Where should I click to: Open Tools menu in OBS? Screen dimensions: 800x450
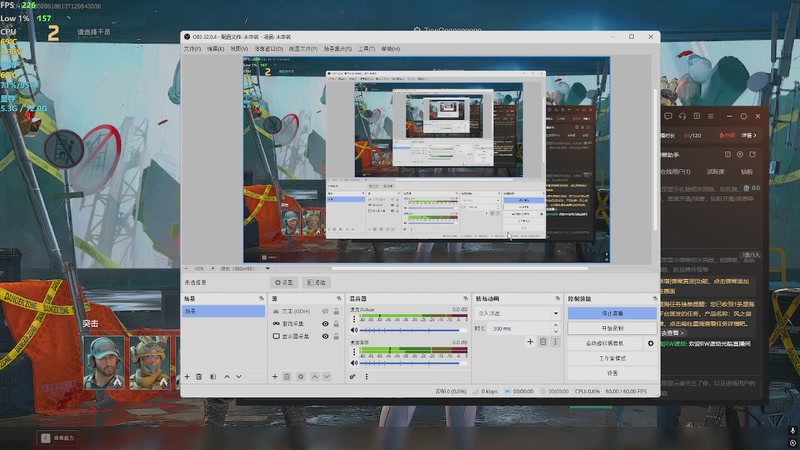pos(366,49)
